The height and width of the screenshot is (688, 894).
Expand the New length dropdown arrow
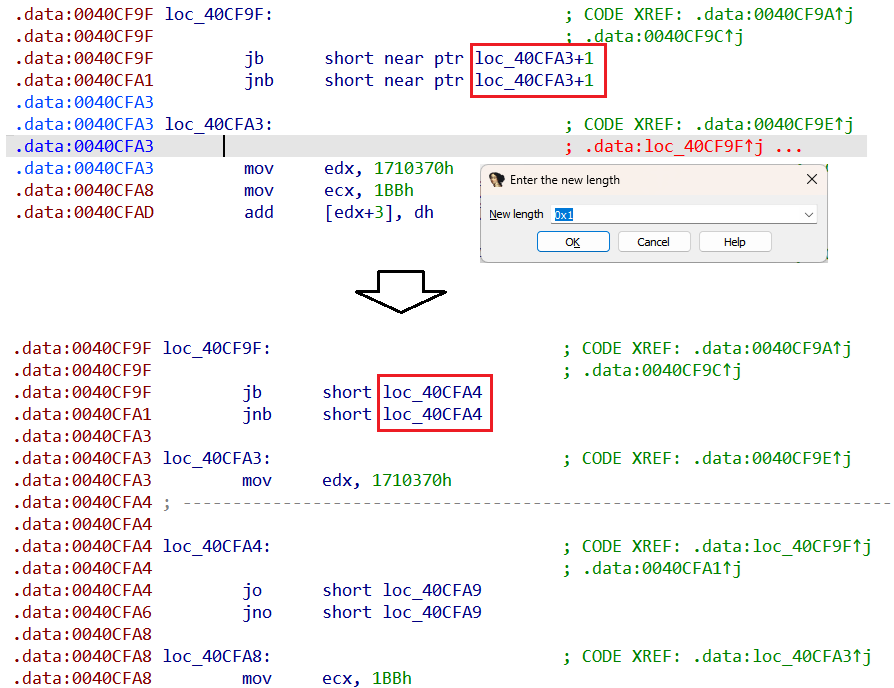808,214
